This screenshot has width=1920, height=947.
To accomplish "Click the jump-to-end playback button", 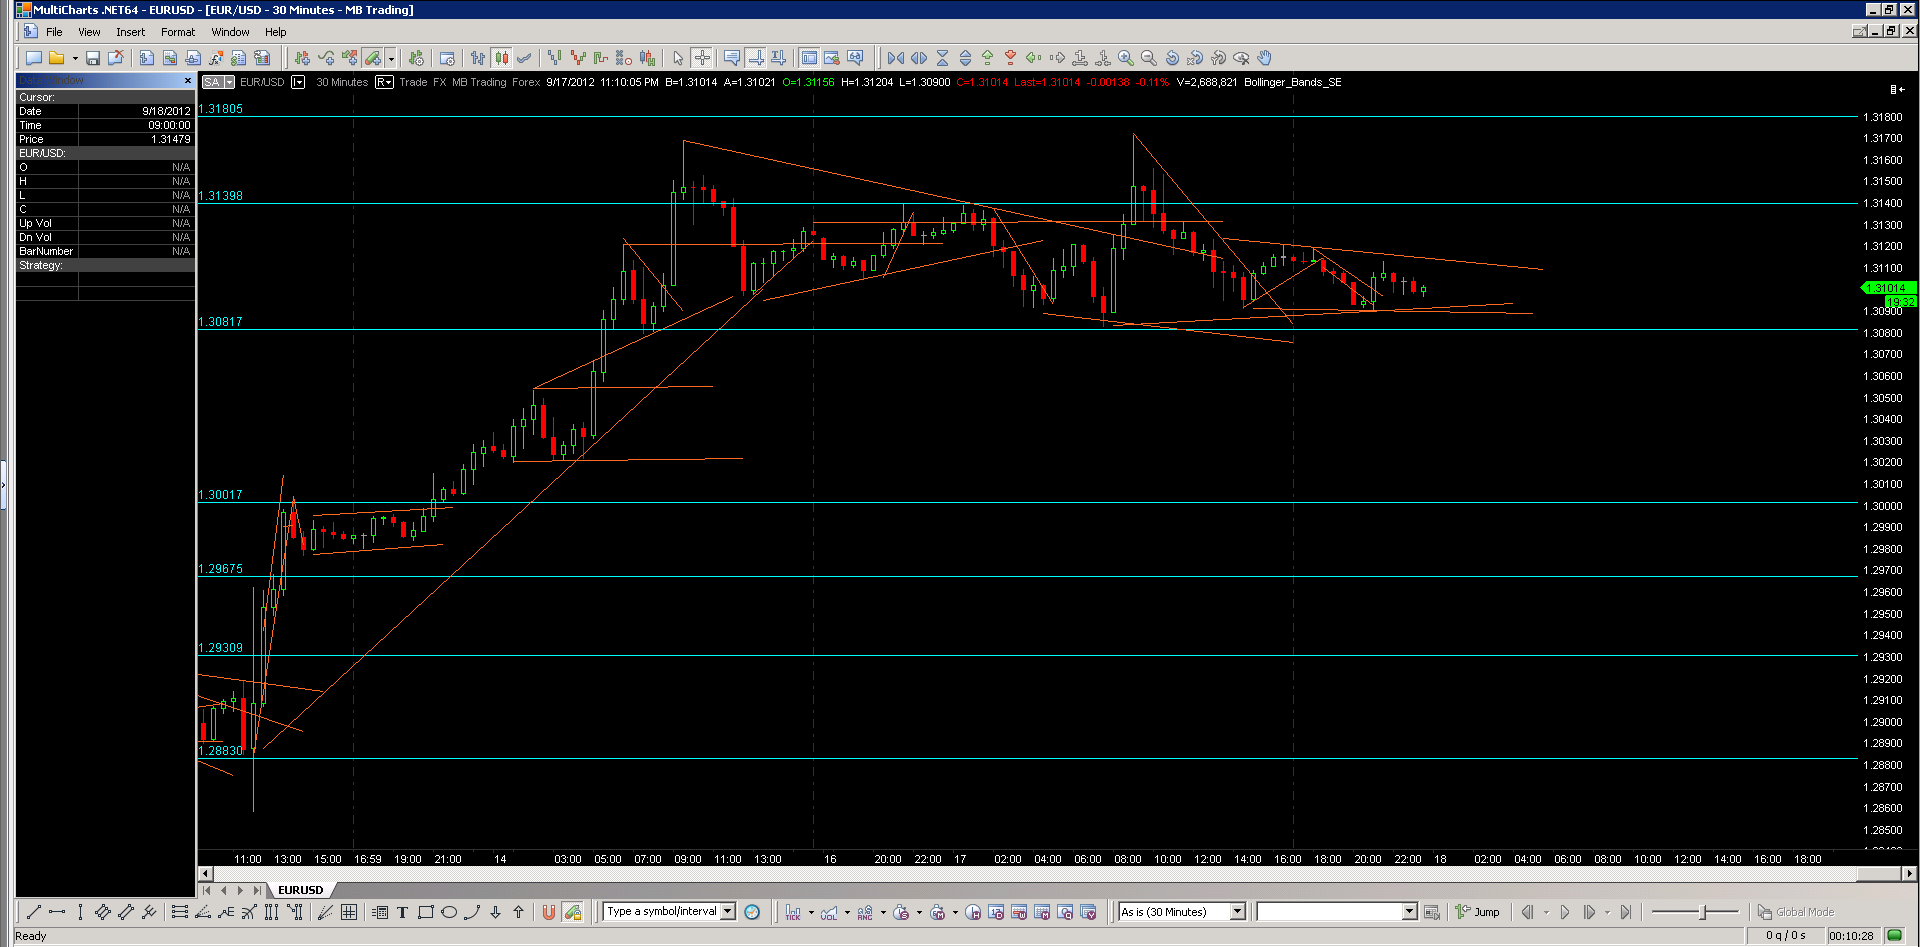I will (1626, 912).
